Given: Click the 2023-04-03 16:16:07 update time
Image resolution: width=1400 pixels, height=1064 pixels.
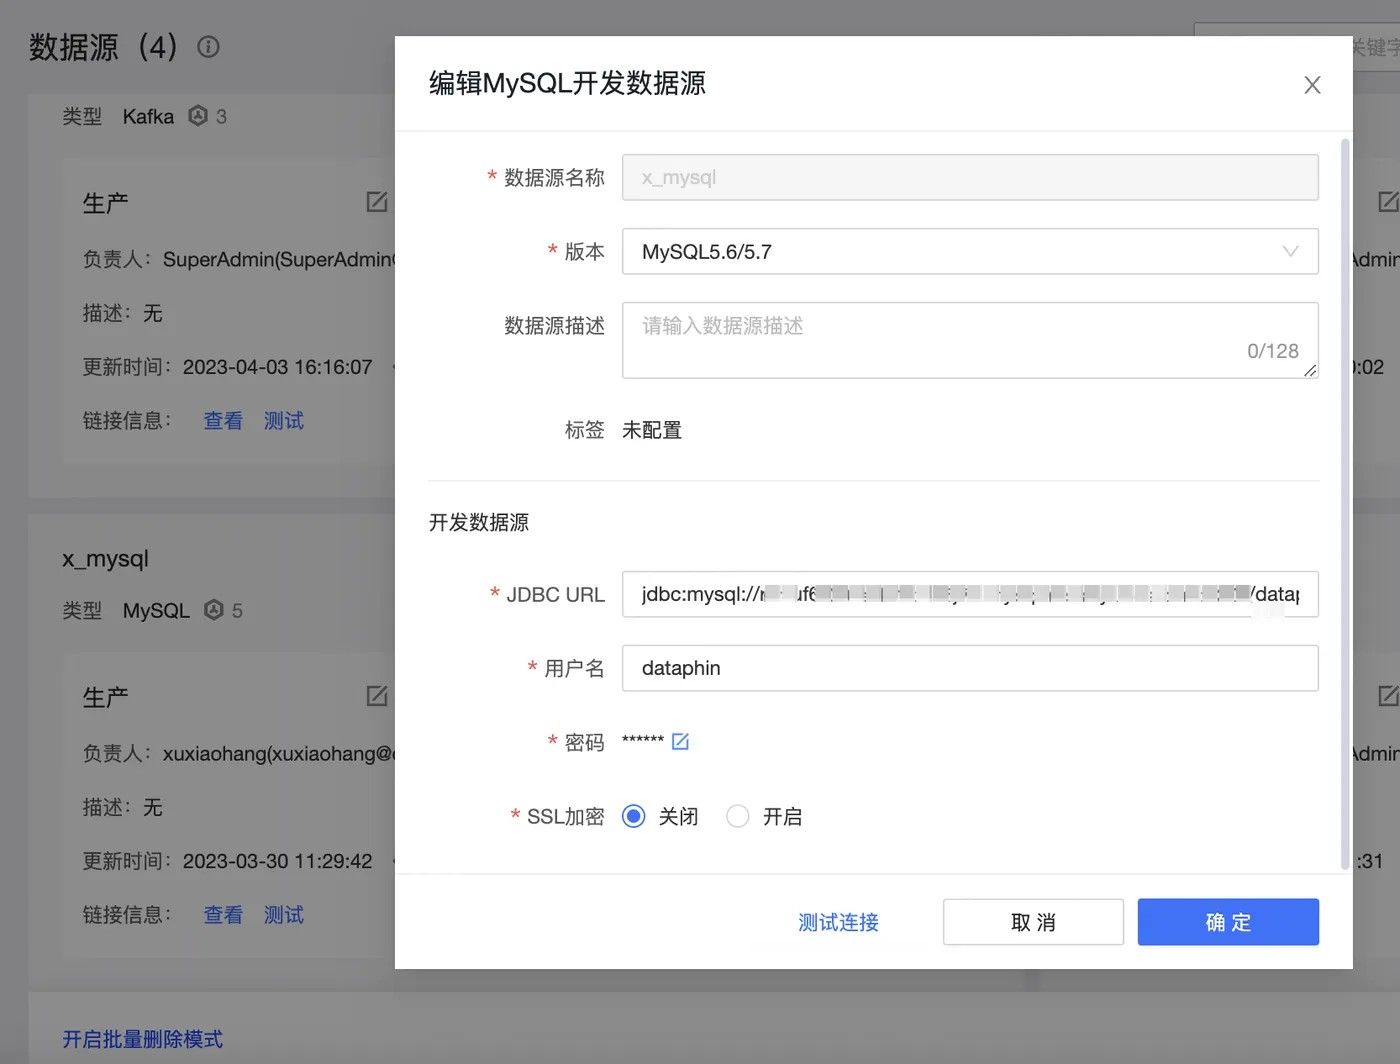Looking at the screenshot, I should tap(277, 367).
